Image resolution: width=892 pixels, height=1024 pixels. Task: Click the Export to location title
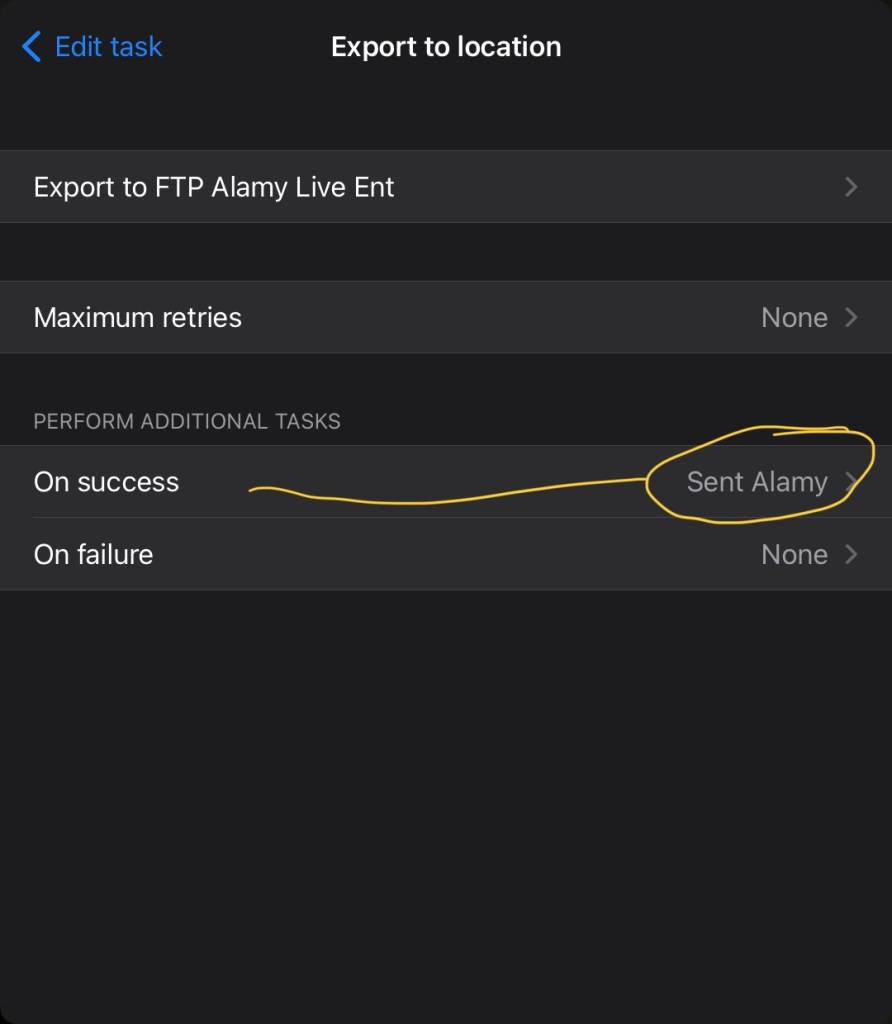(446, 47)
